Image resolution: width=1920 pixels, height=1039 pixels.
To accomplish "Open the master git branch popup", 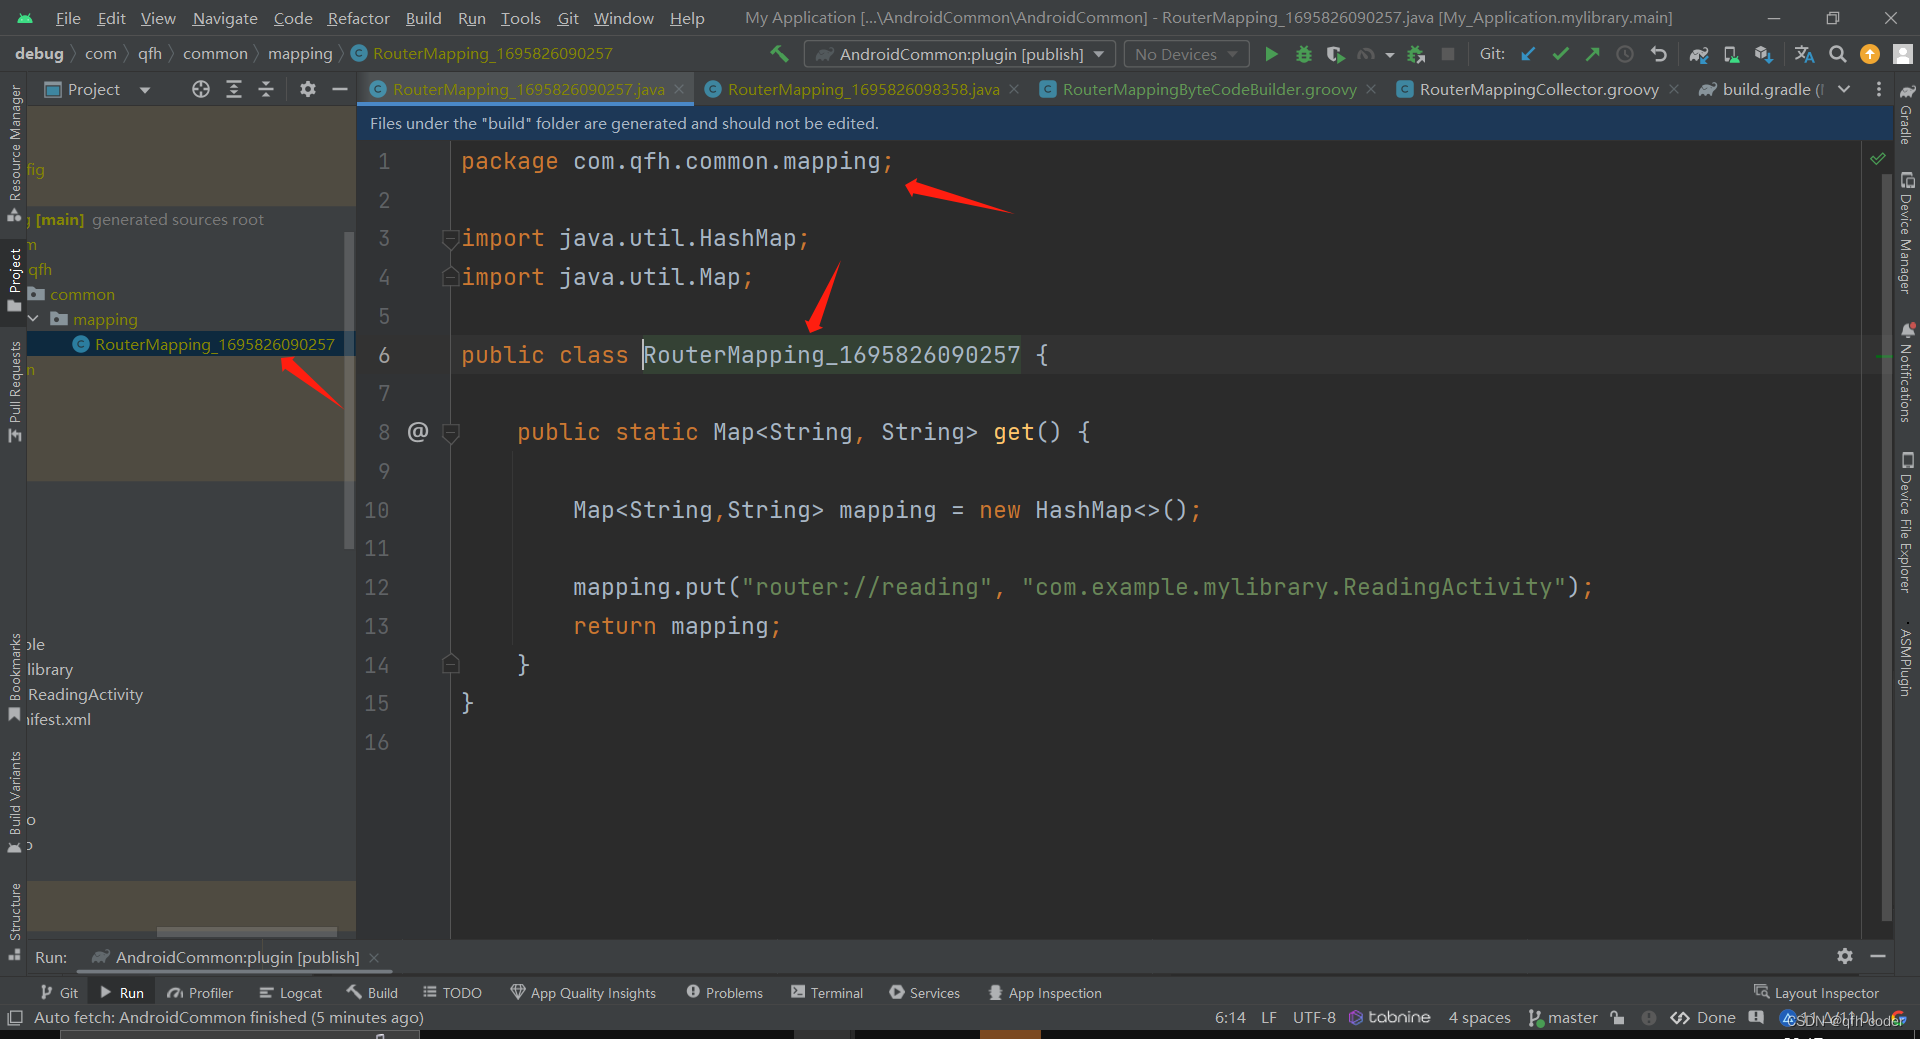I will coord(1563,1017).
